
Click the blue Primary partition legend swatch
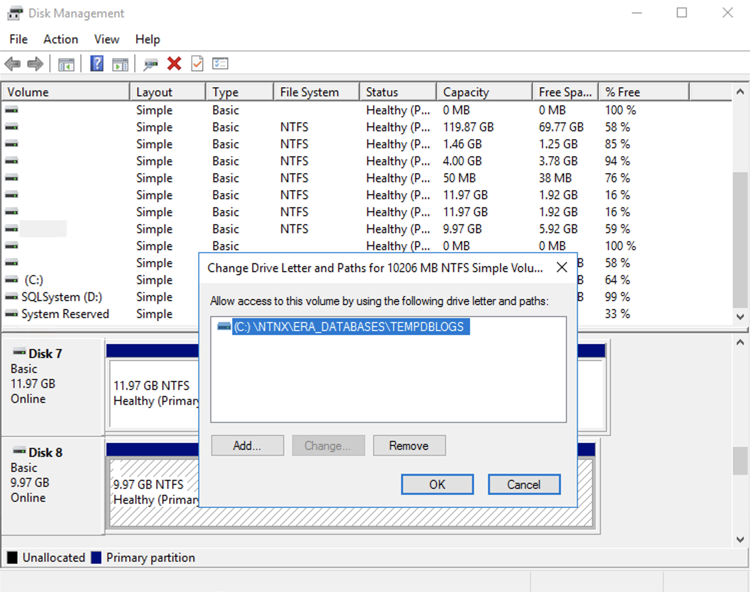tap(96, 558)
